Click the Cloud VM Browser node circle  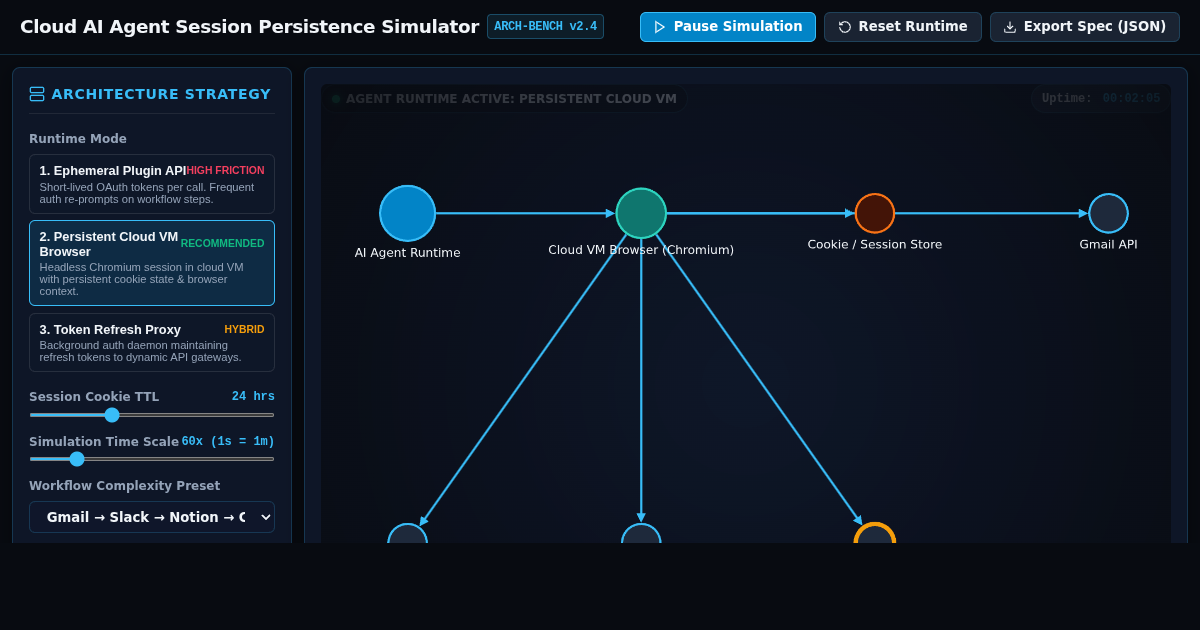pyautogui.click(x=641, y=213)
